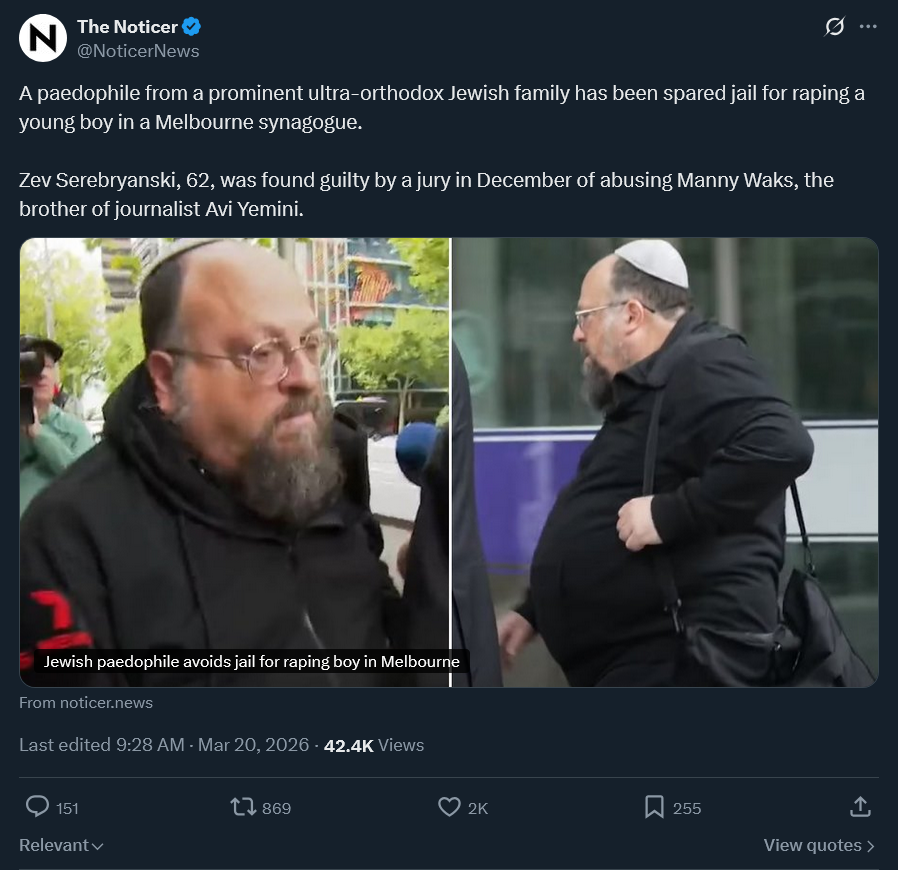Open the noticer.news source link
The width and height of the screenshot is (898, 870).
coord(86,703)
